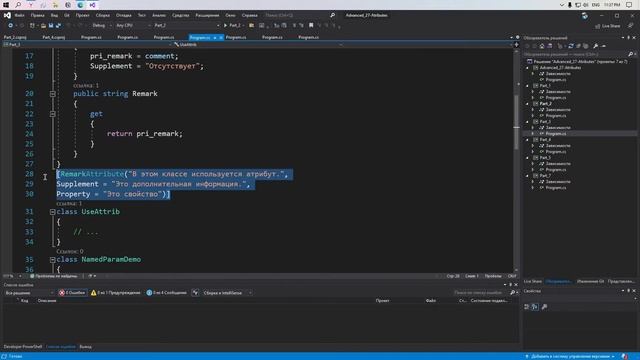Click the Navigate Backward toolbar icon
The height and width of the screenshot is (360, 640).
tap(10, 25)
